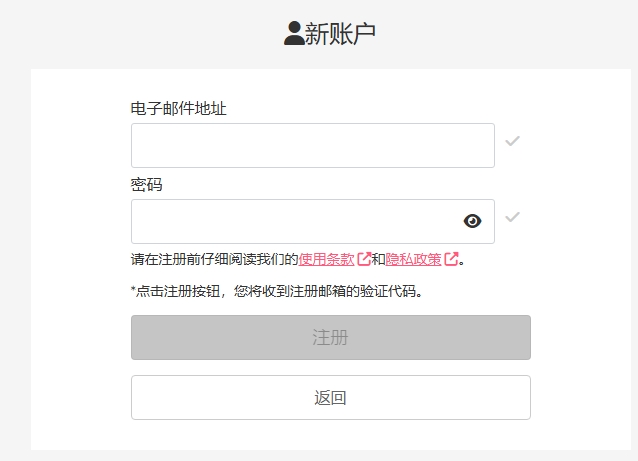Click the text 请在注册前仔细阅读我们的
This screenshot has width=638, height=461.
tap(215, 259)
